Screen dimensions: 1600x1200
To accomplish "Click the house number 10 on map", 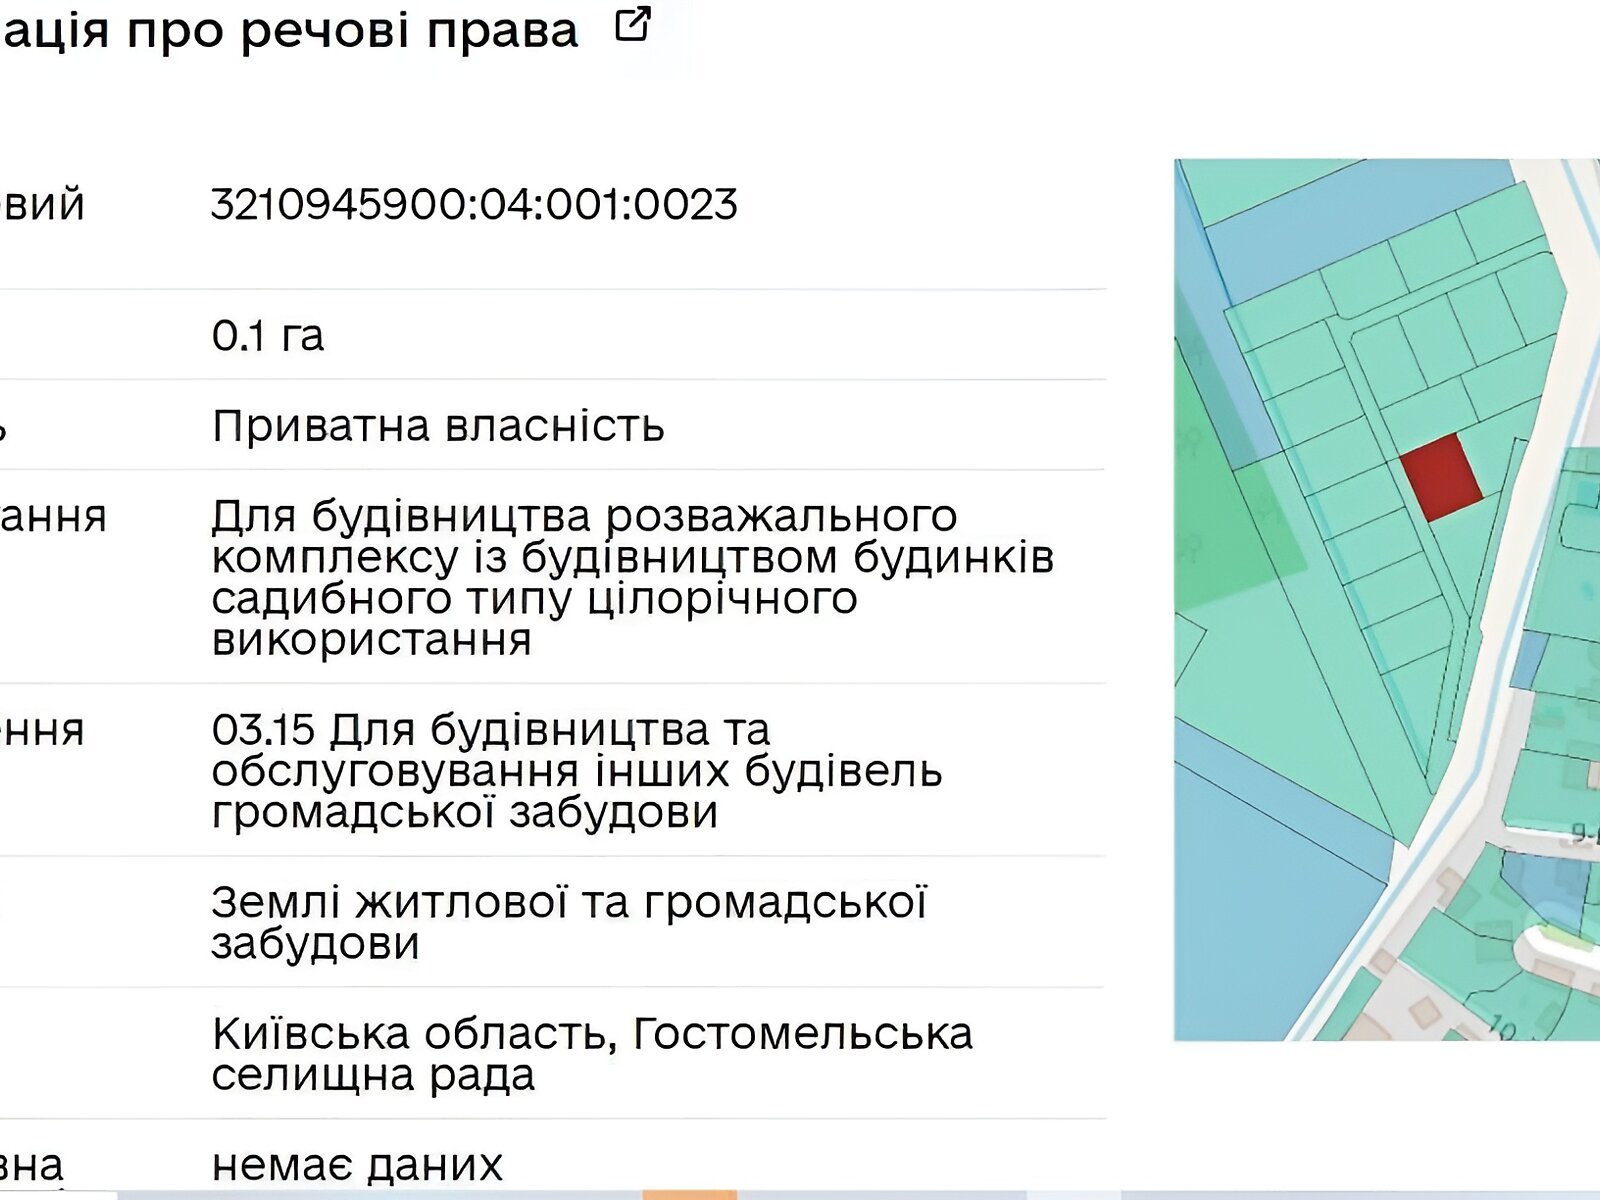I will pos(1507,1028).
